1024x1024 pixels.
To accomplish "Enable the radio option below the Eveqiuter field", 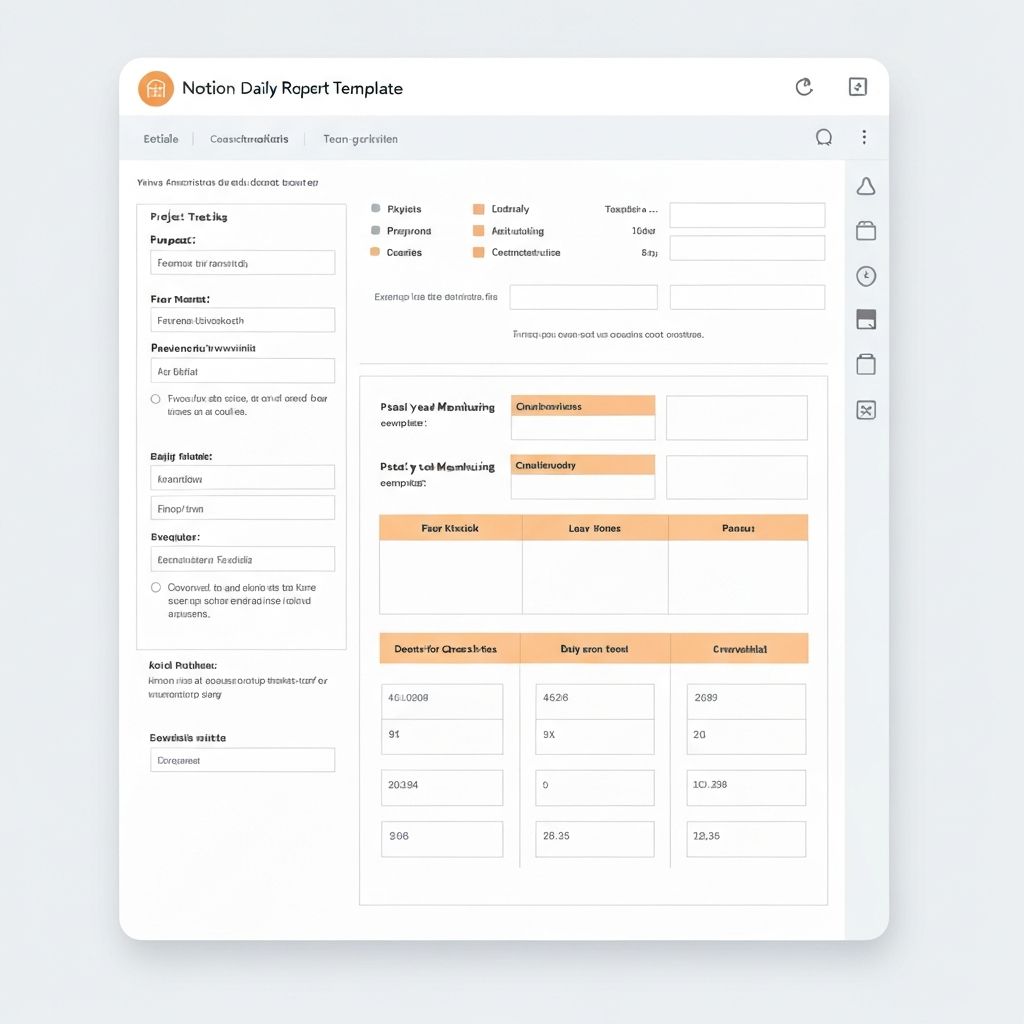I will coord(156,588).
